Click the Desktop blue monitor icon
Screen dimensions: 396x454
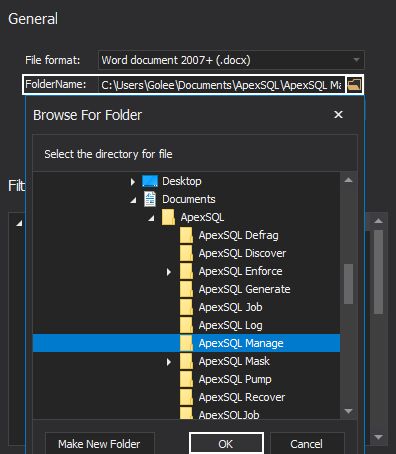pyautogui.click(x=150, y=181)
